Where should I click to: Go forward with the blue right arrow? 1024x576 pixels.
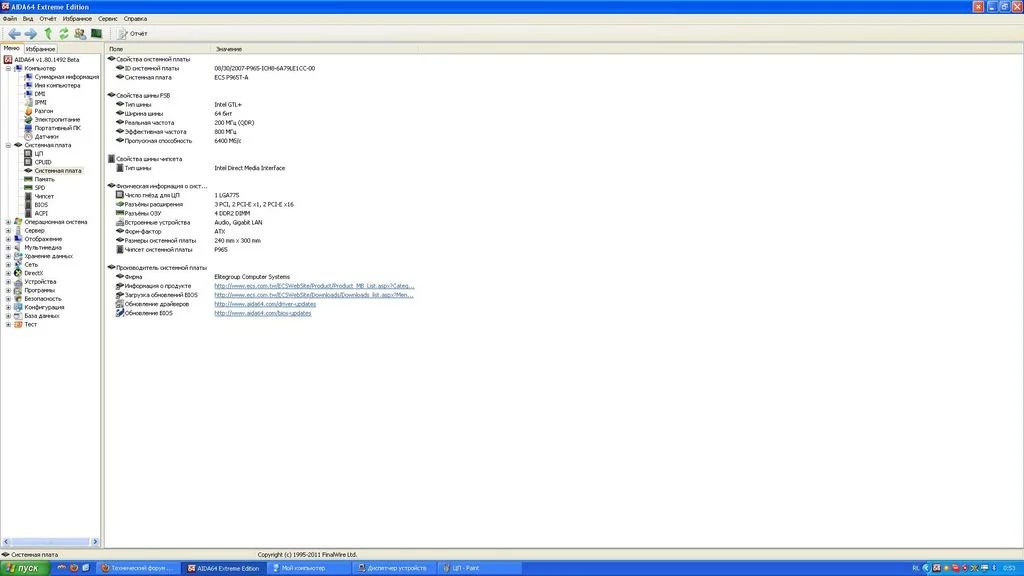31,33
